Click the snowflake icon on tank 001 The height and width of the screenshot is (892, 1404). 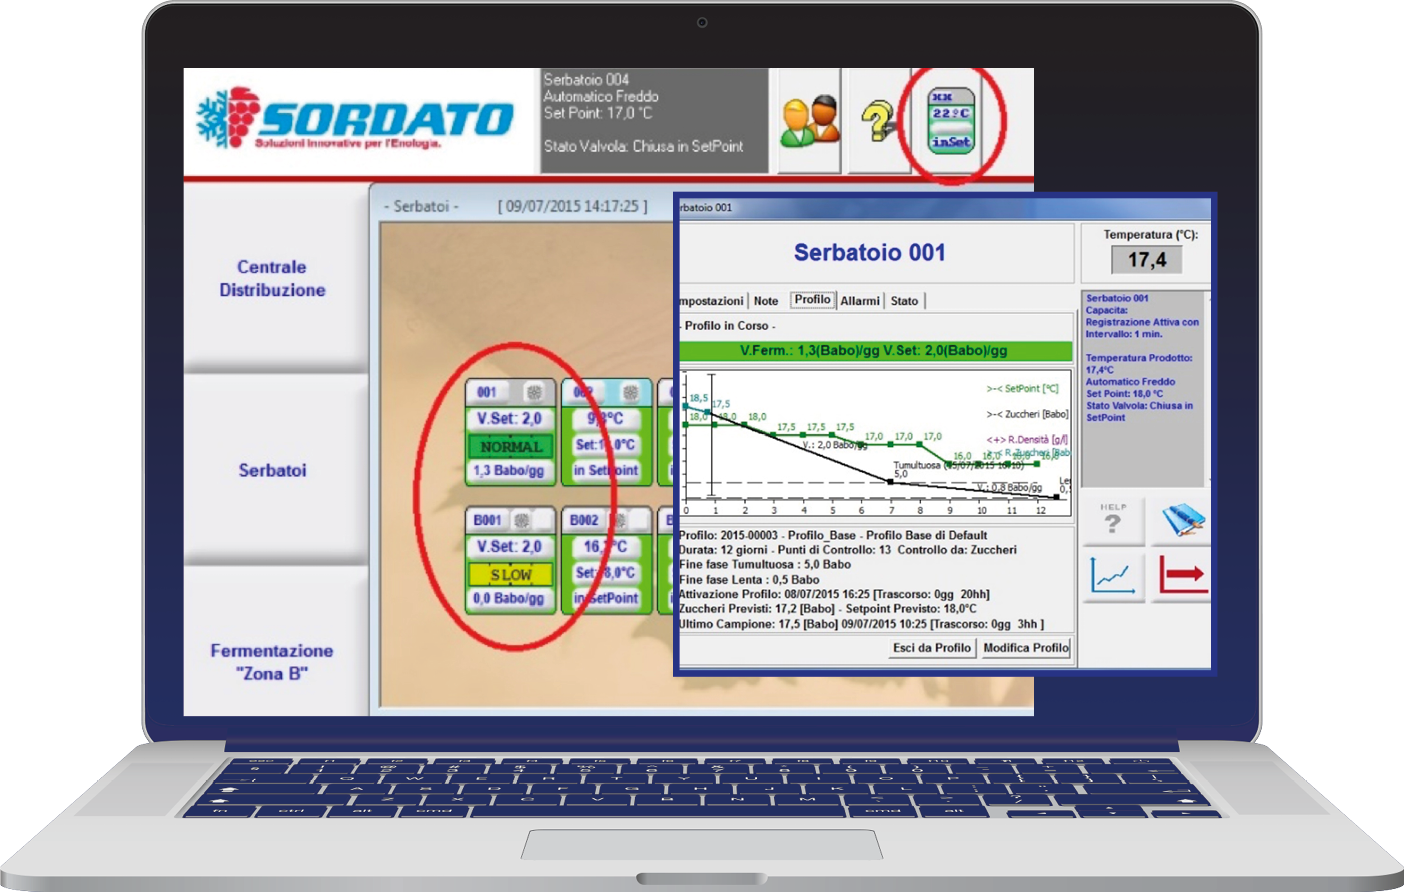point(534,392)
